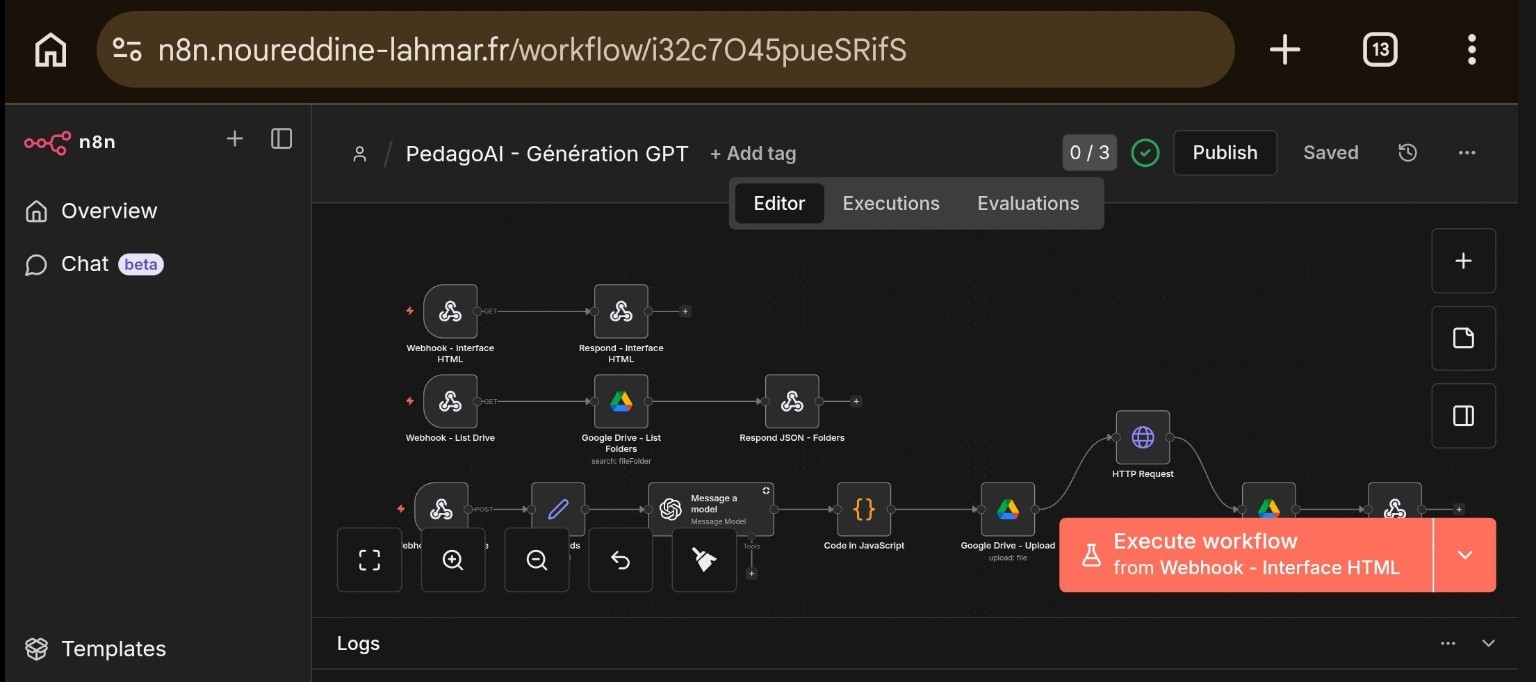The height and width of the screenshot is (682, 1536).
Task: Select the Code in JavaScript node
Action: coord(864,509)
